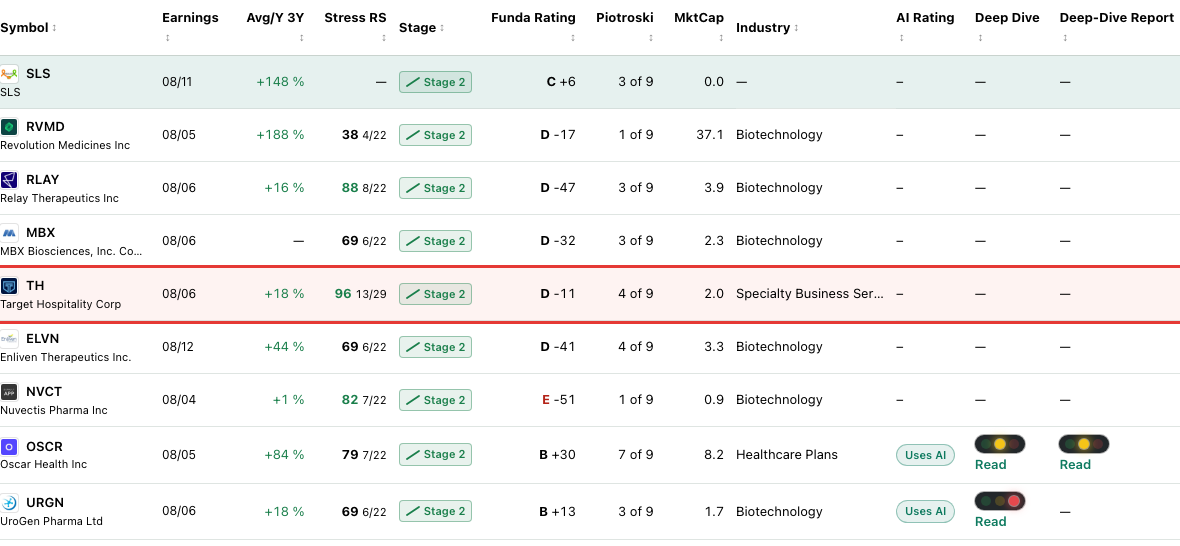The image size is (1180, 546).
Task: Click OSCR Deep-Dive Report traffic light icon
Action: click(1084, 444)
